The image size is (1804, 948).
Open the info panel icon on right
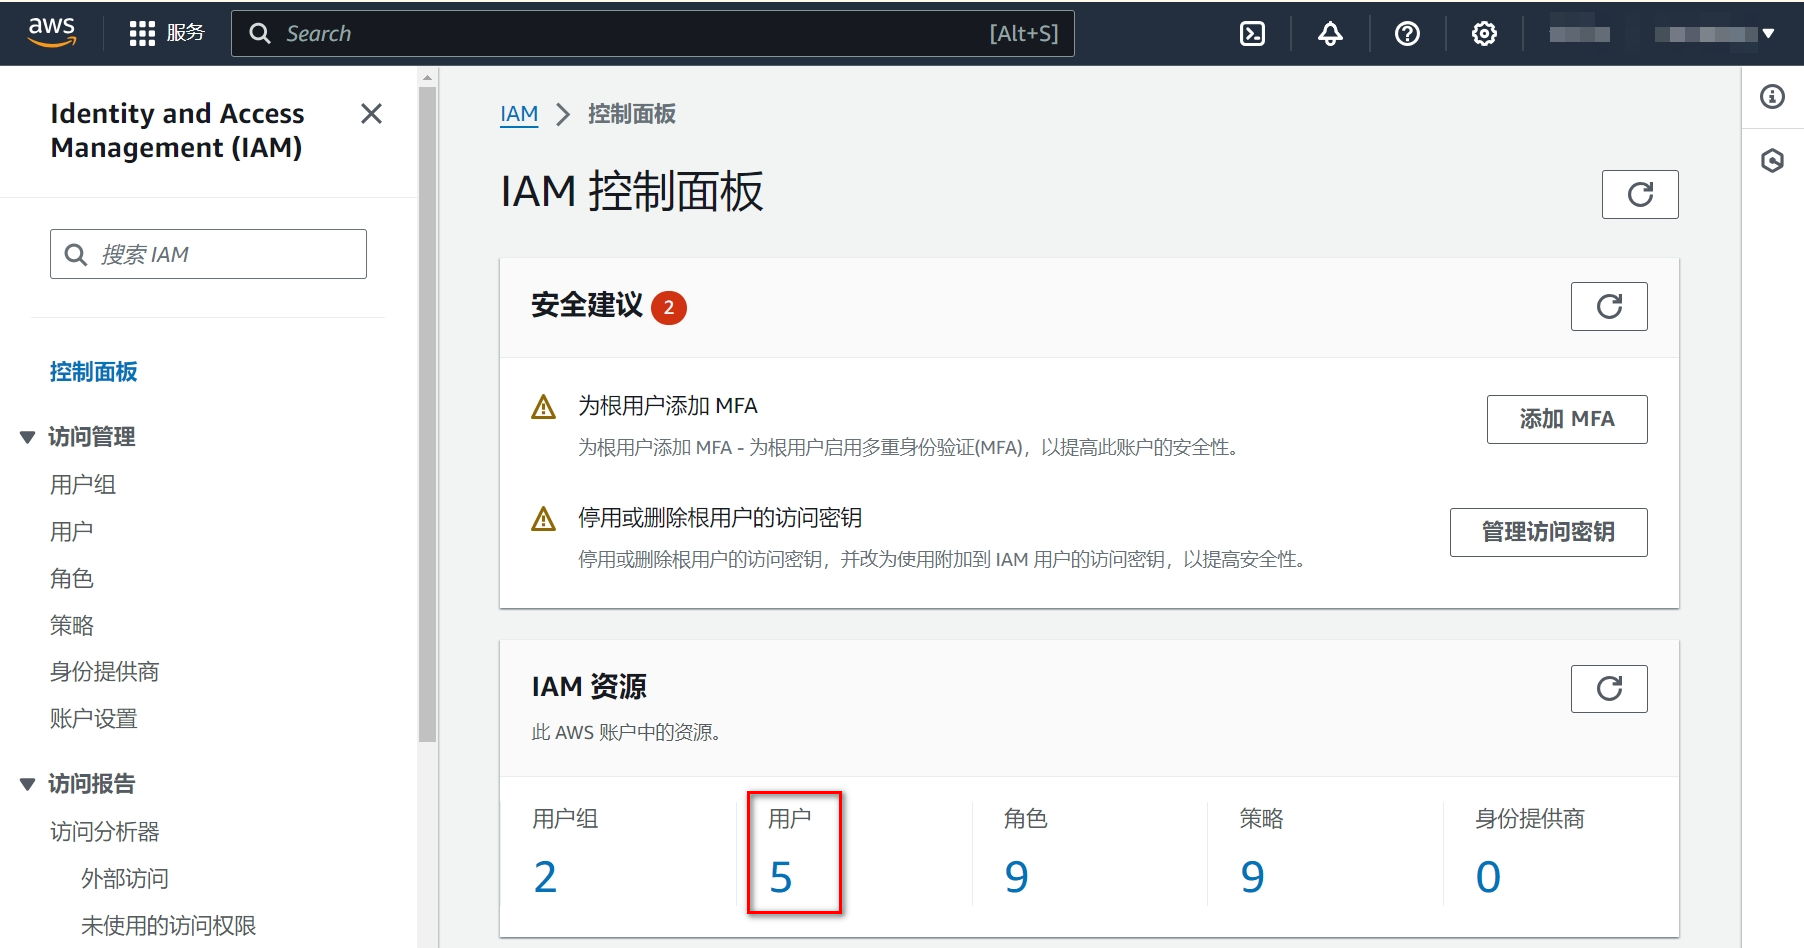[x=1772, y=97]
